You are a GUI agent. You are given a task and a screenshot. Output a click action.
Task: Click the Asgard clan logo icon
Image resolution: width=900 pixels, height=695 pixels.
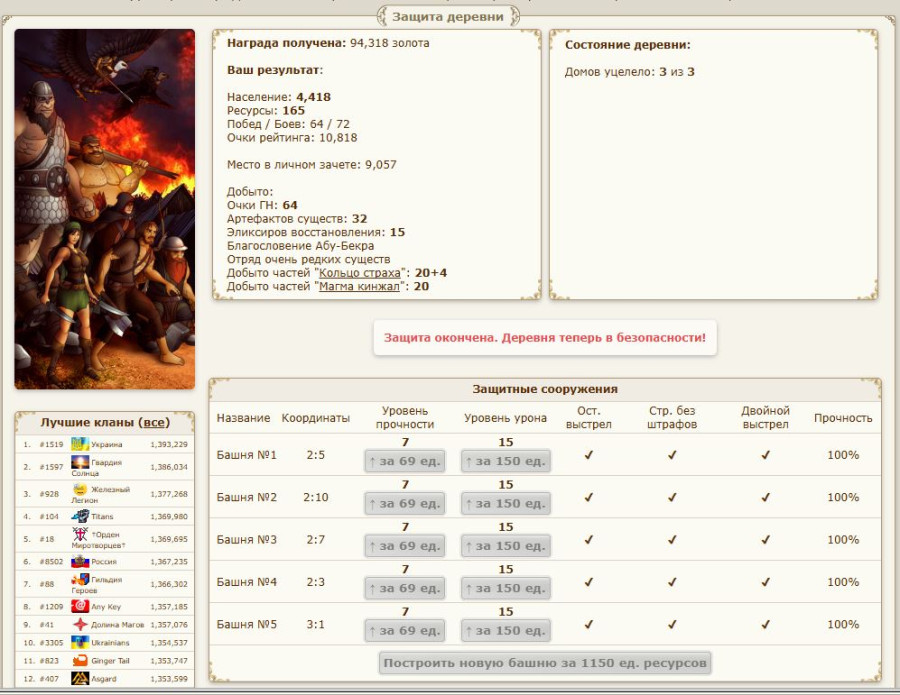[x=80, y=678]
